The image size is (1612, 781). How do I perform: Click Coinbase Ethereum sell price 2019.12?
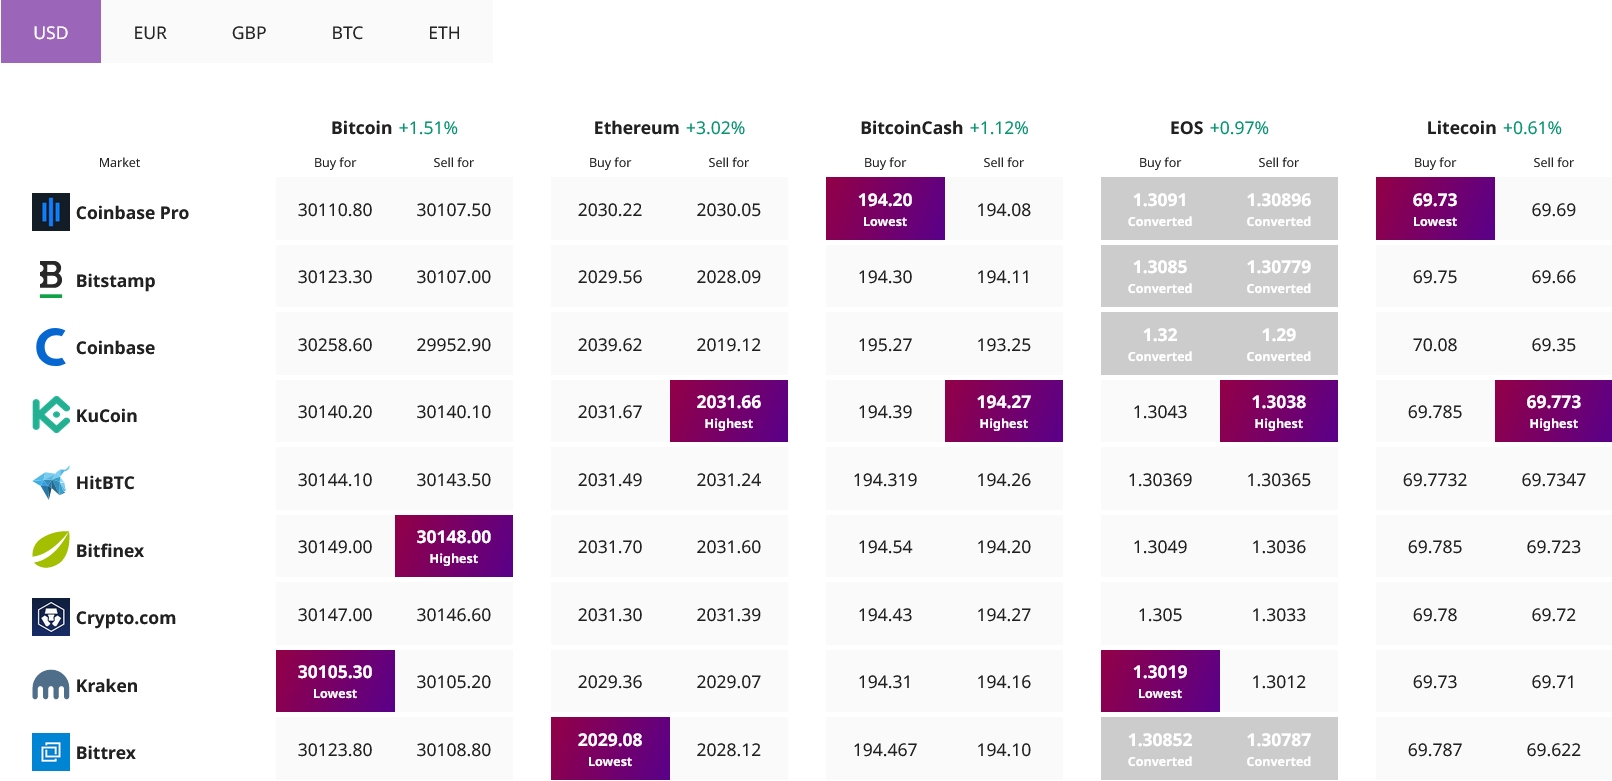click(x=729, y=345)
